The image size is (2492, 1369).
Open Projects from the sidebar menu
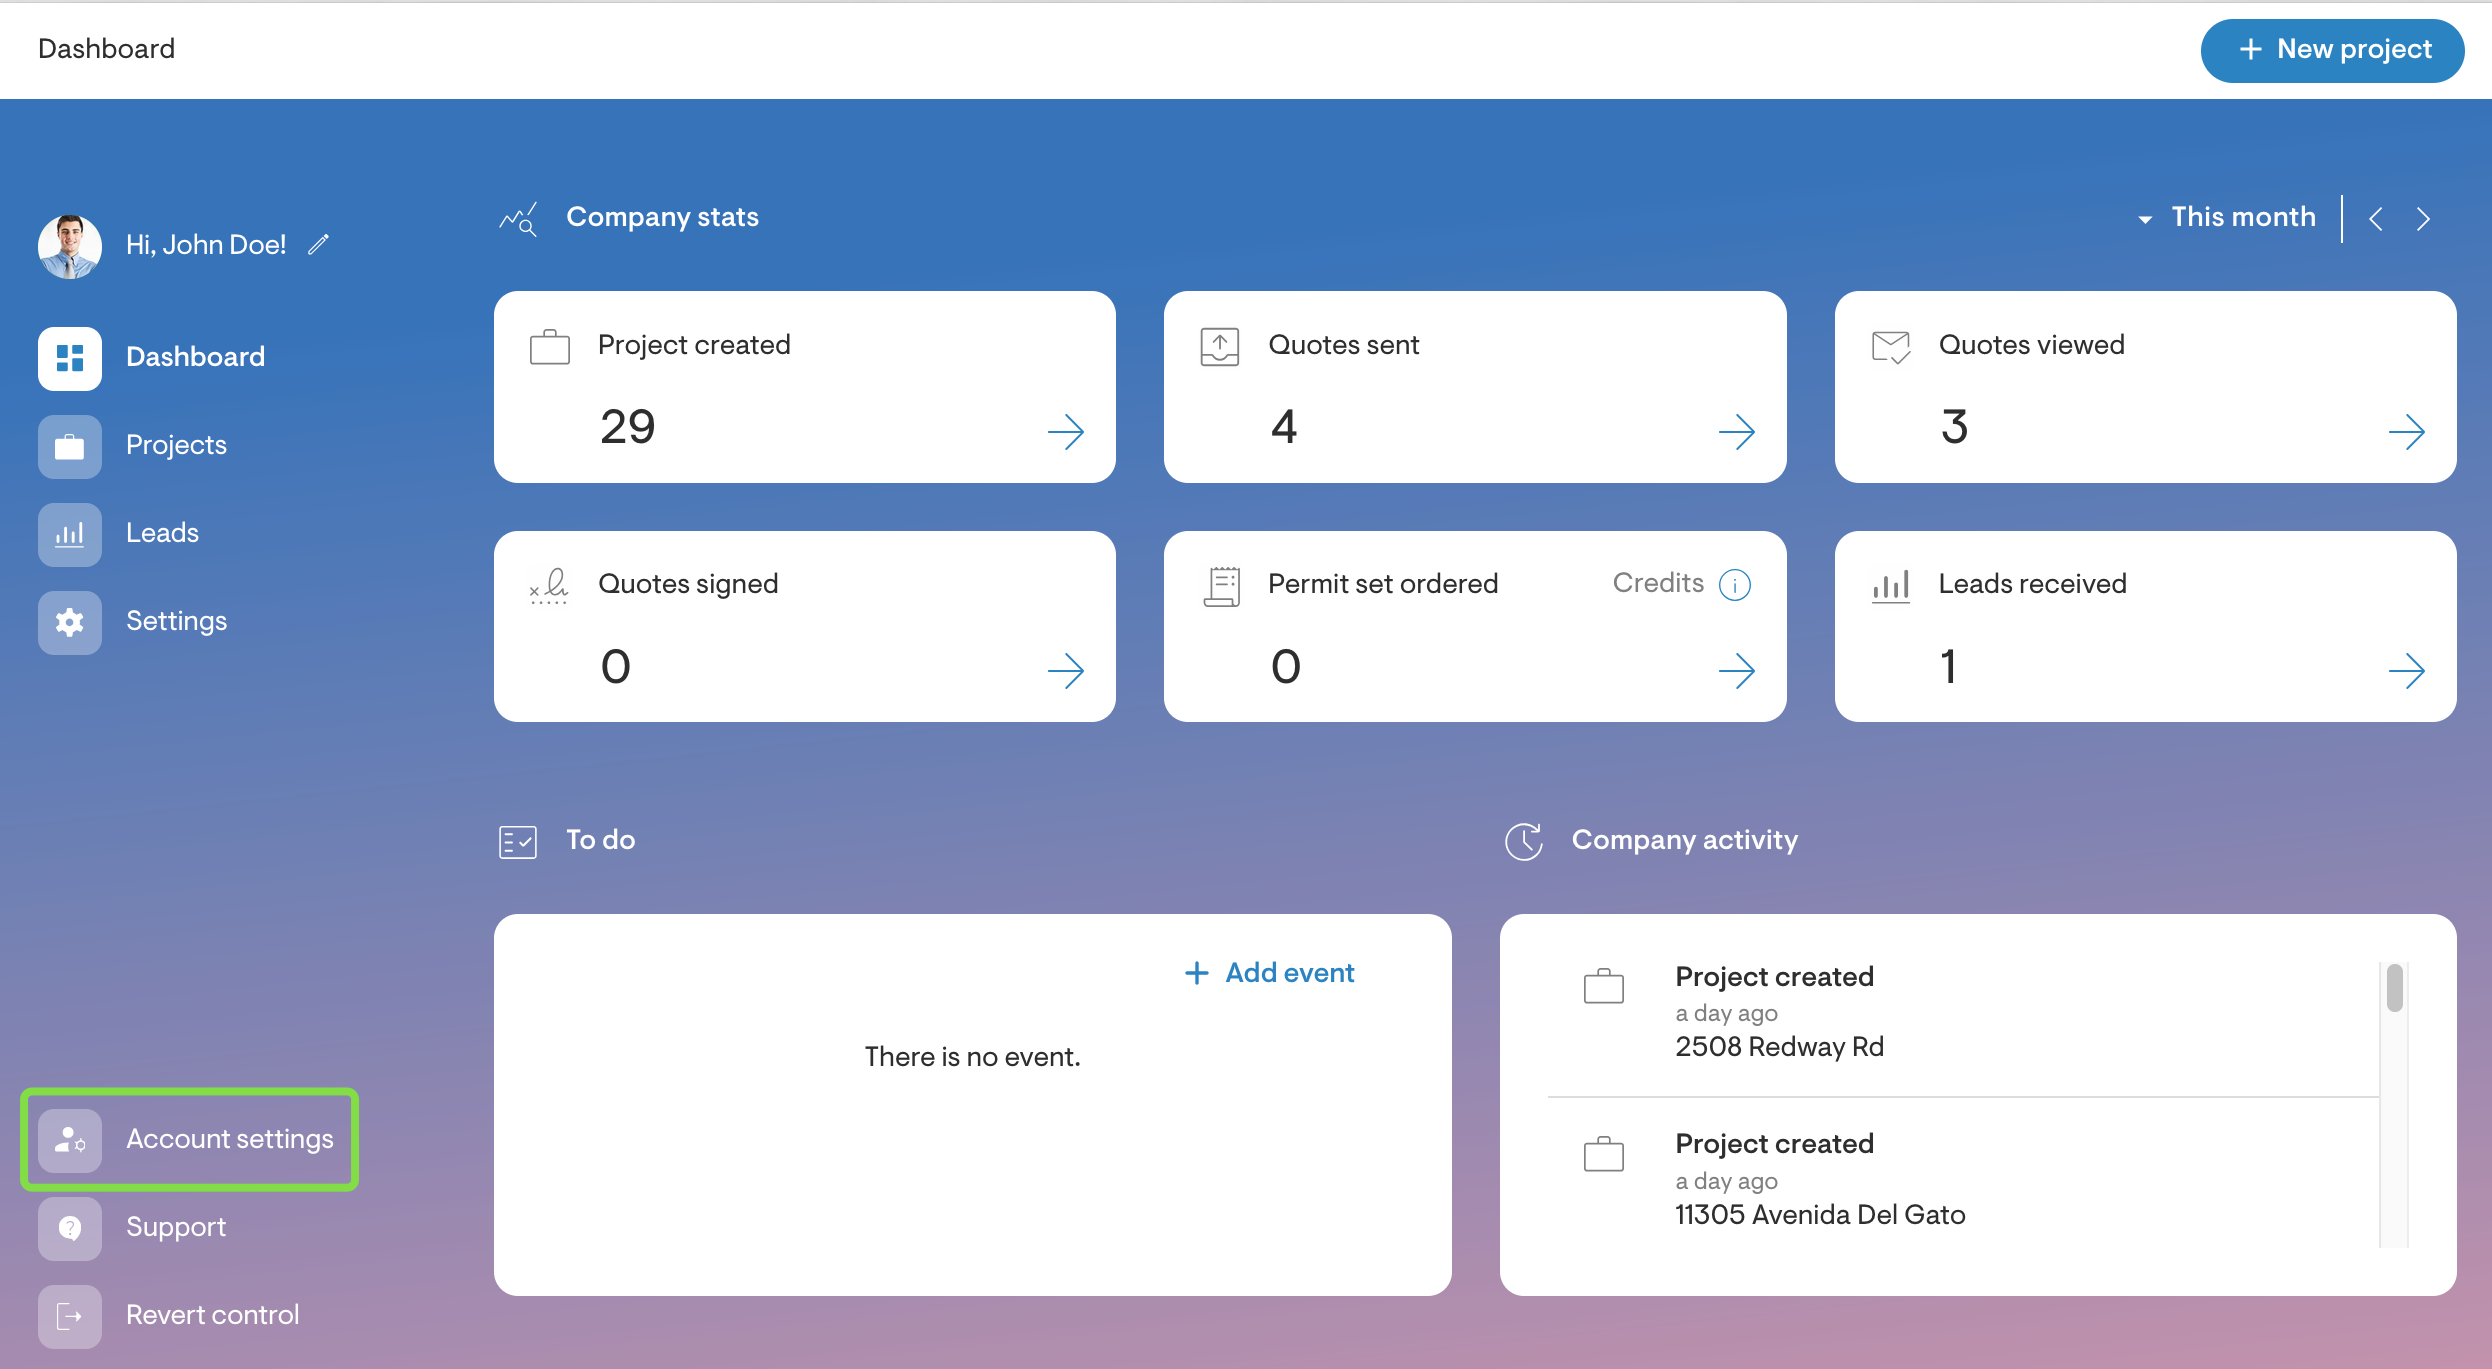click(x=133, y=445)
